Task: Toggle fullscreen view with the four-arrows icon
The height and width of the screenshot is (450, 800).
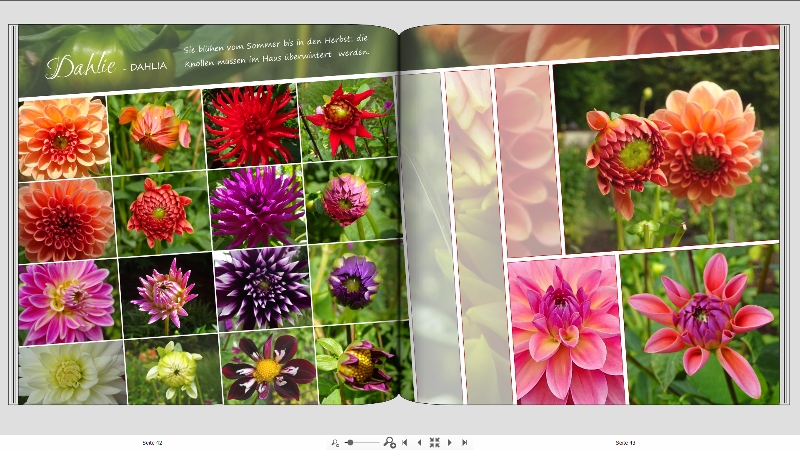Action: coord(434,442)
